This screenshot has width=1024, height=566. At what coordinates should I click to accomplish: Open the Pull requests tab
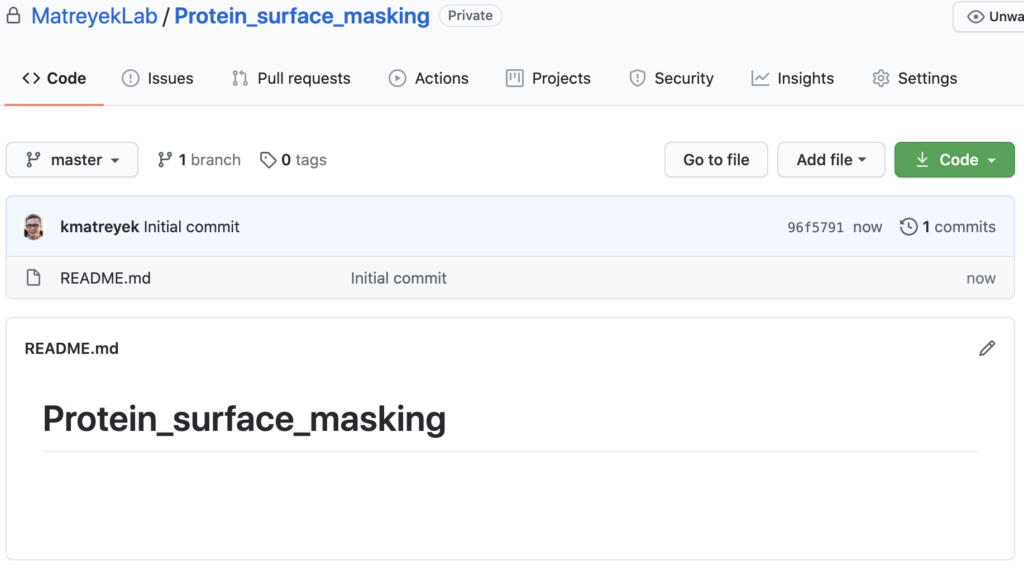pos(291,78)
